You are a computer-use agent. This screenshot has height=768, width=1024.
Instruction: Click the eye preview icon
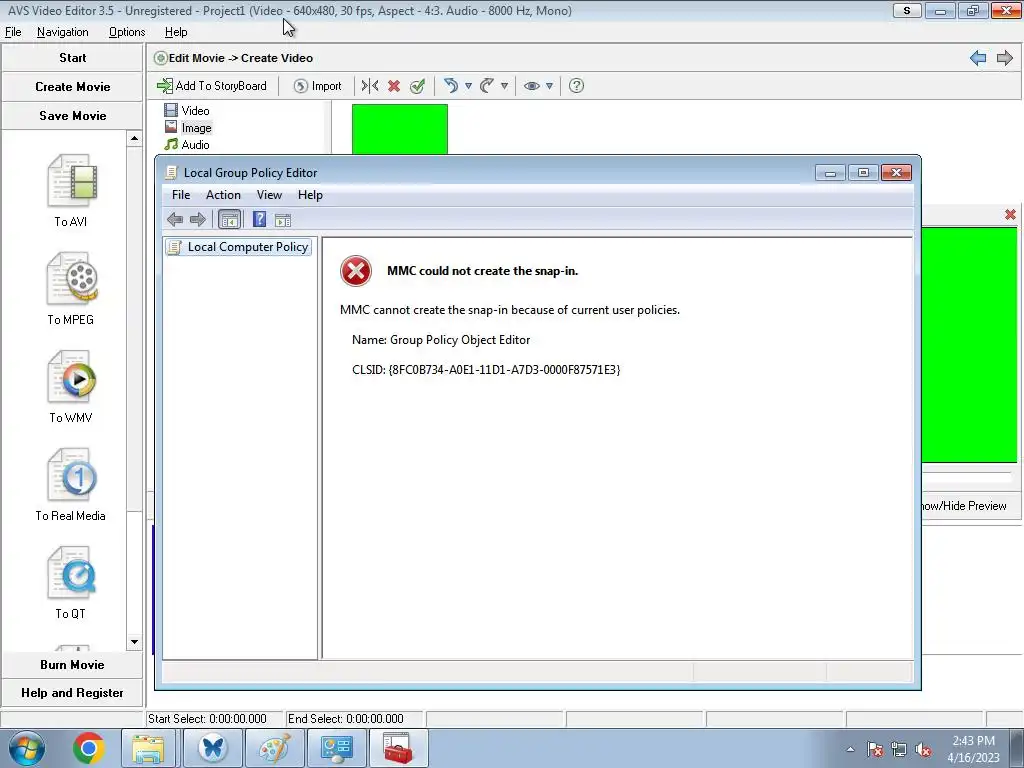[532, 86]
